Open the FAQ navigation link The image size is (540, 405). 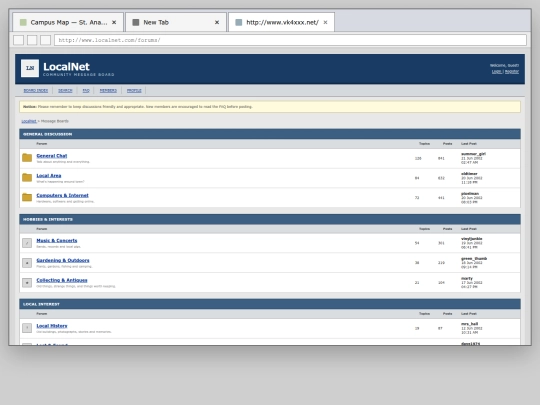pyautogui.click(x=86, y=91)
